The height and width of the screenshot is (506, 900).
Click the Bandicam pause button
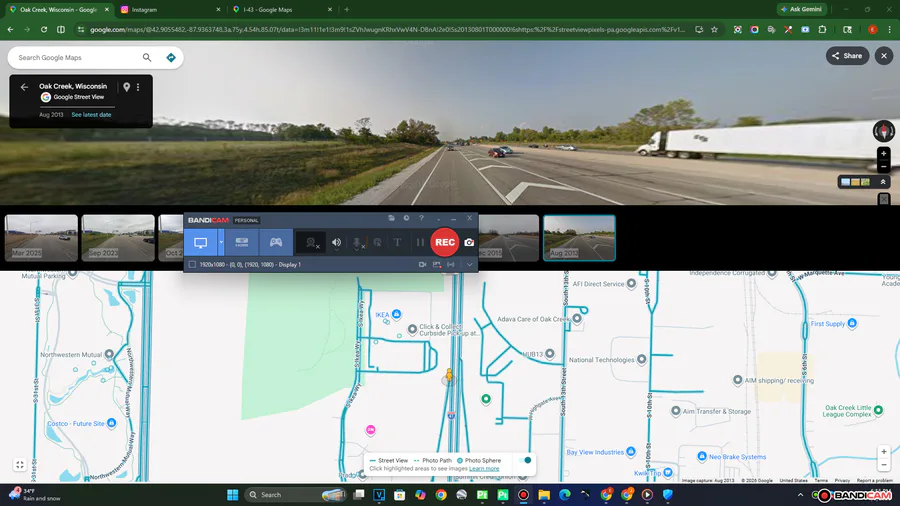tap(420, 243)
